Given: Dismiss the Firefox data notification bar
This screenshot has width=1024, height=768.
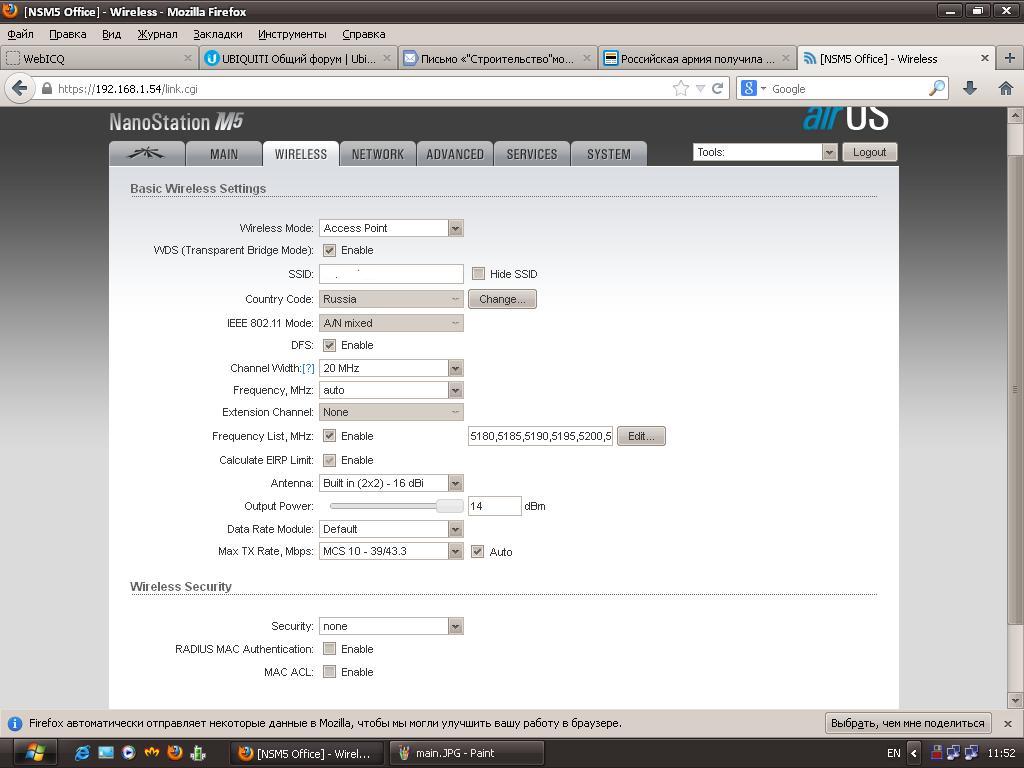Looking at the screenshot, I should point(1008,724).
